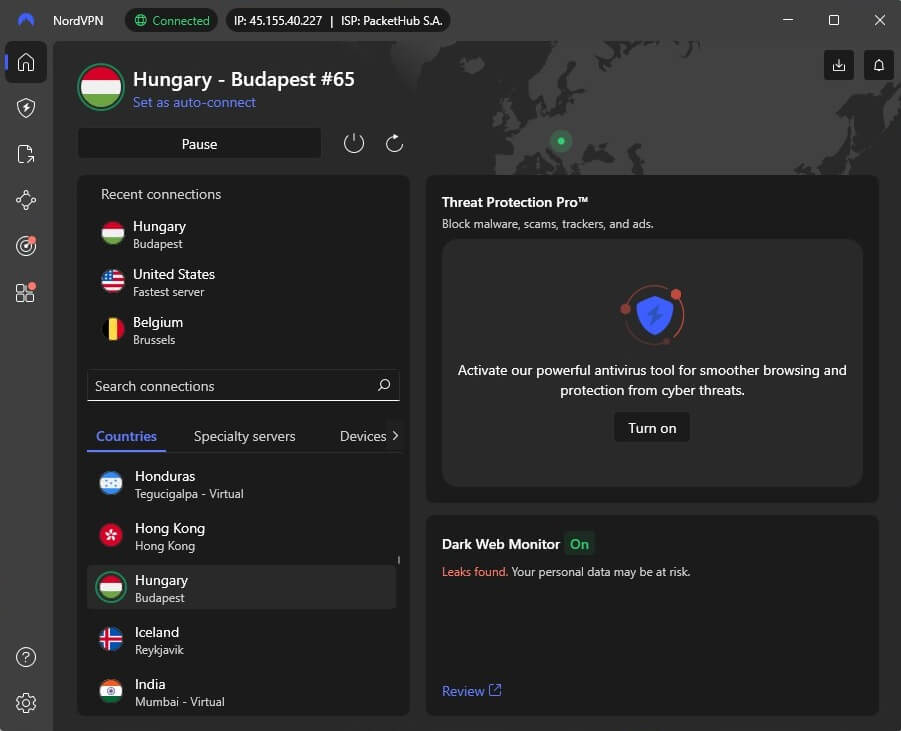Click the download updates icon
This screenshot has width=901, height=731.
pyautogui.click(x=838, y=65)
